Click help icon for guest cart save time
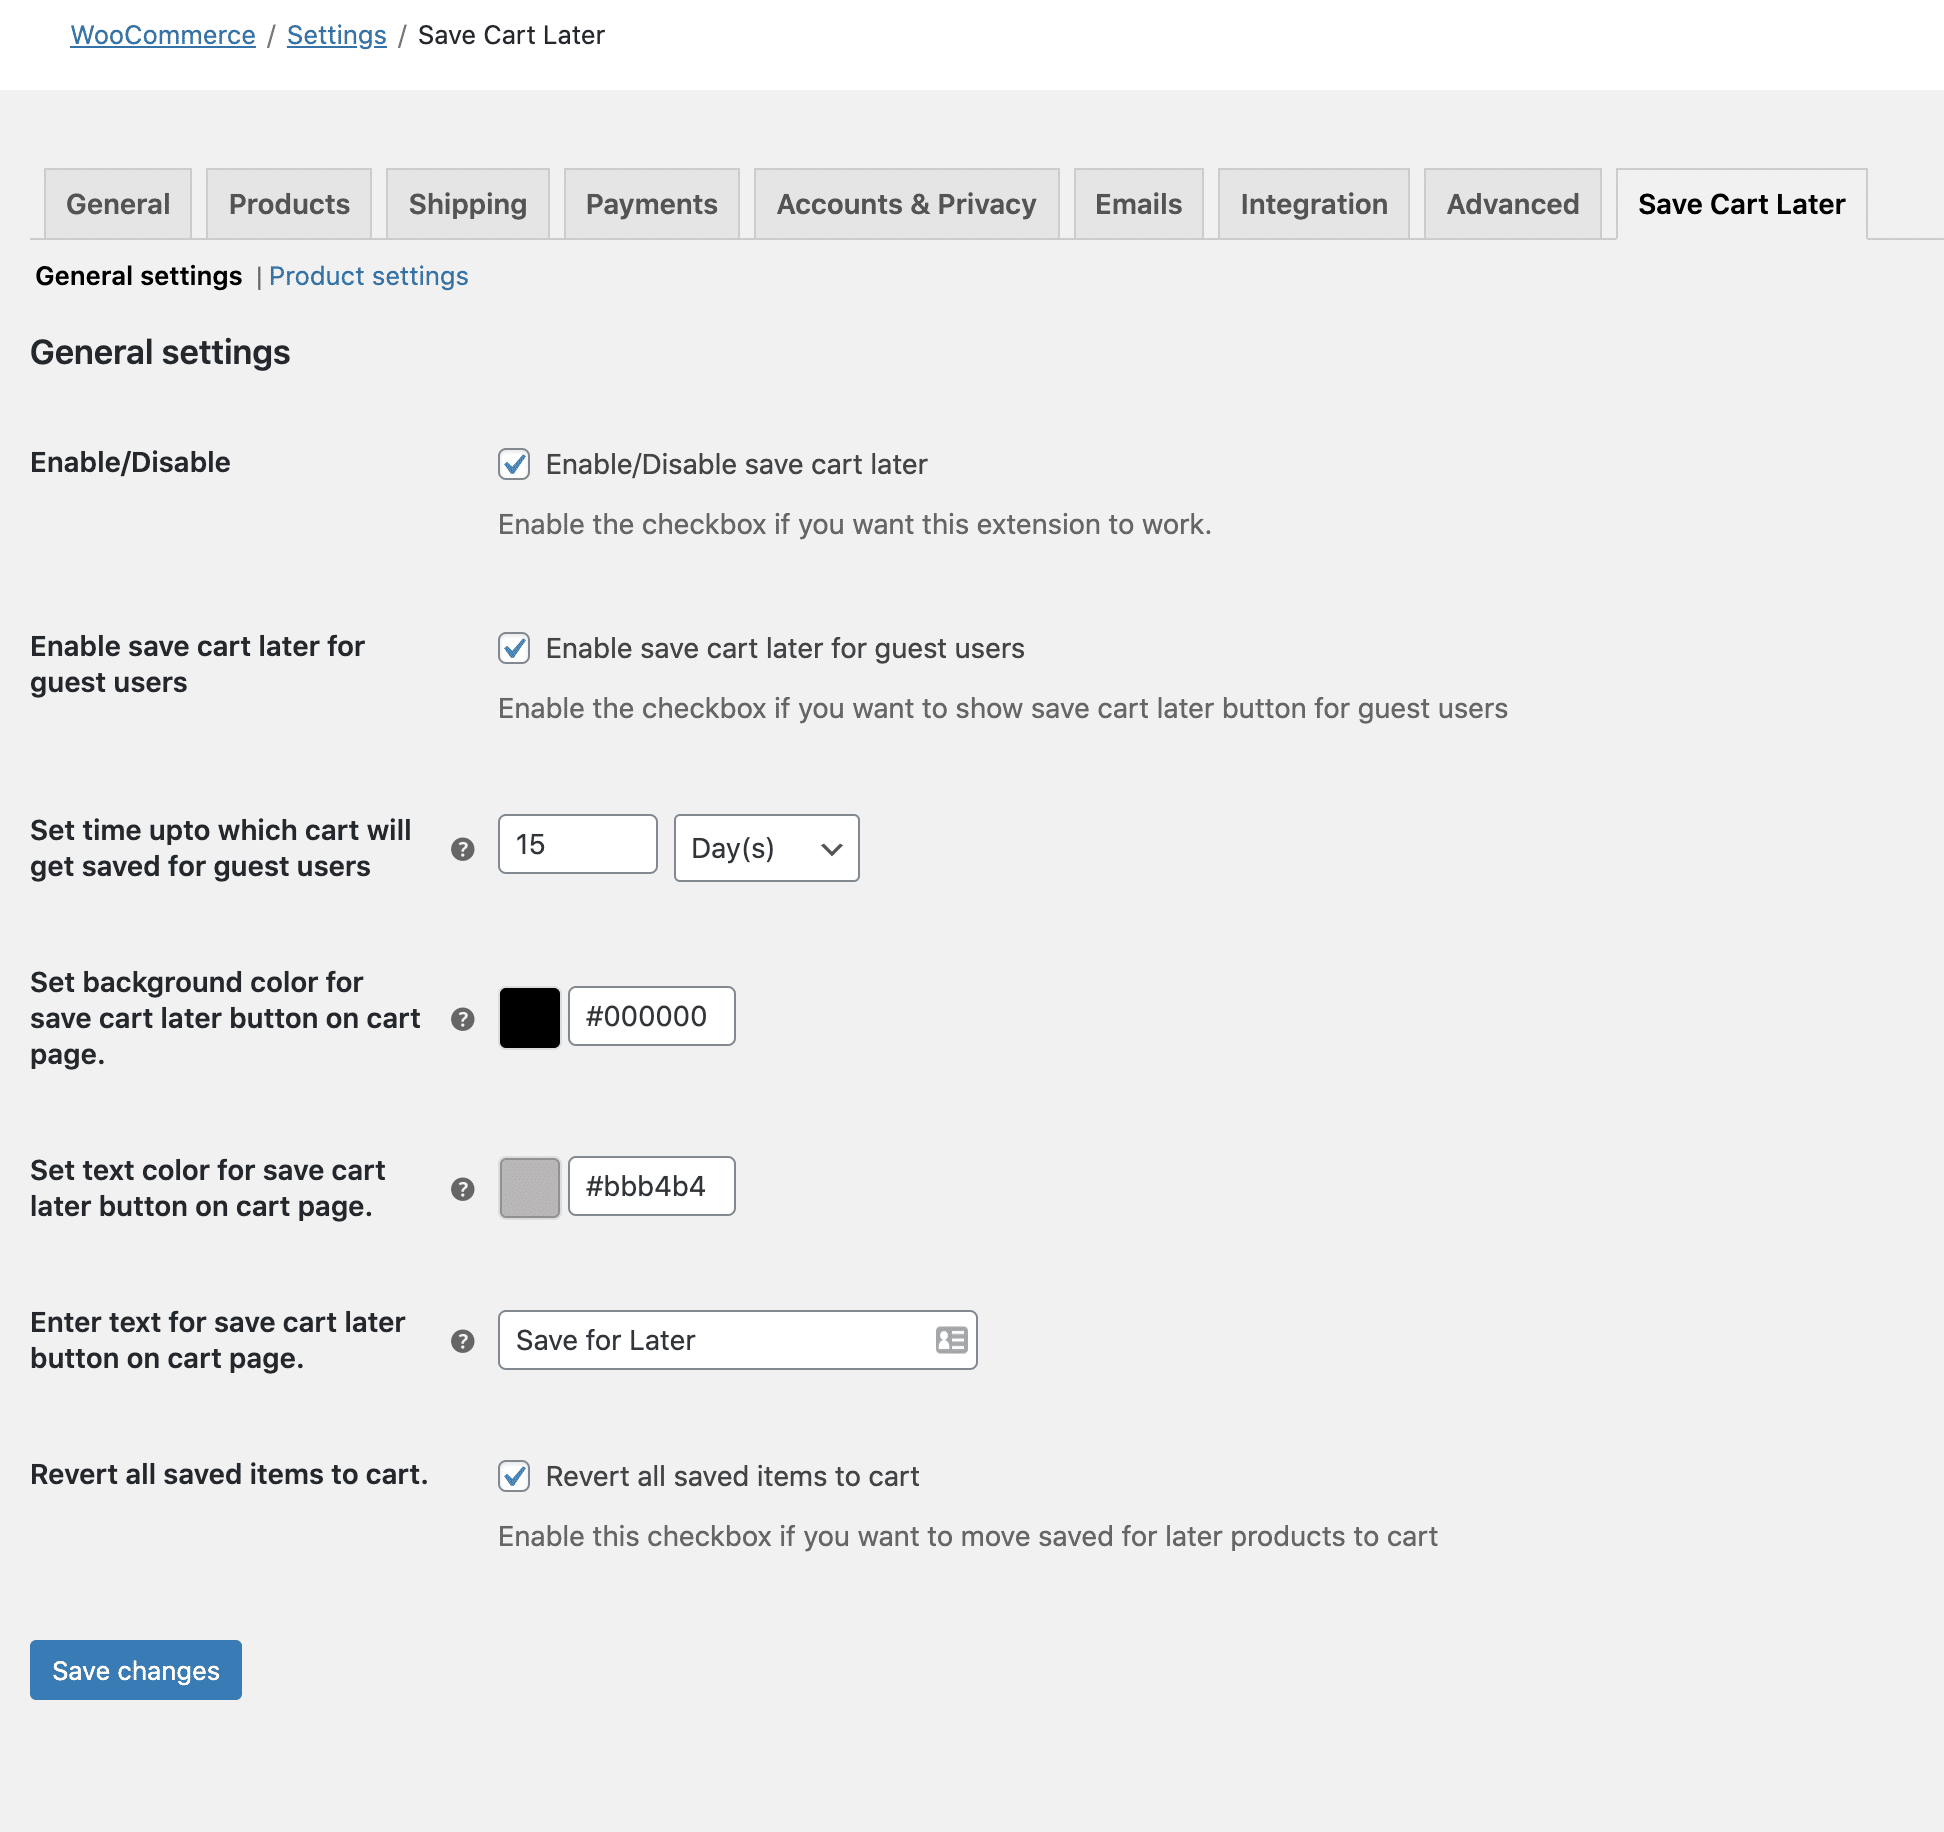Screen dimensions: 1944x1832 tap(462, 849)
